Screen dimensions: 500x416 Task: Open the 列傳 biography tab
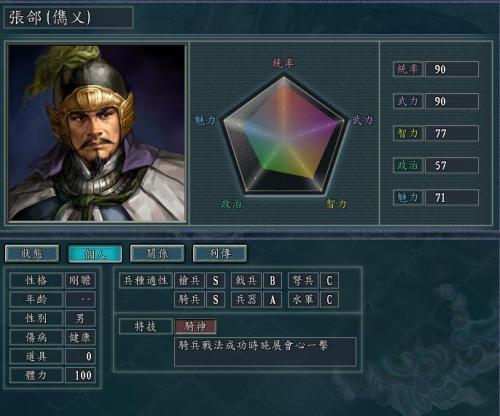click(220, 254)
